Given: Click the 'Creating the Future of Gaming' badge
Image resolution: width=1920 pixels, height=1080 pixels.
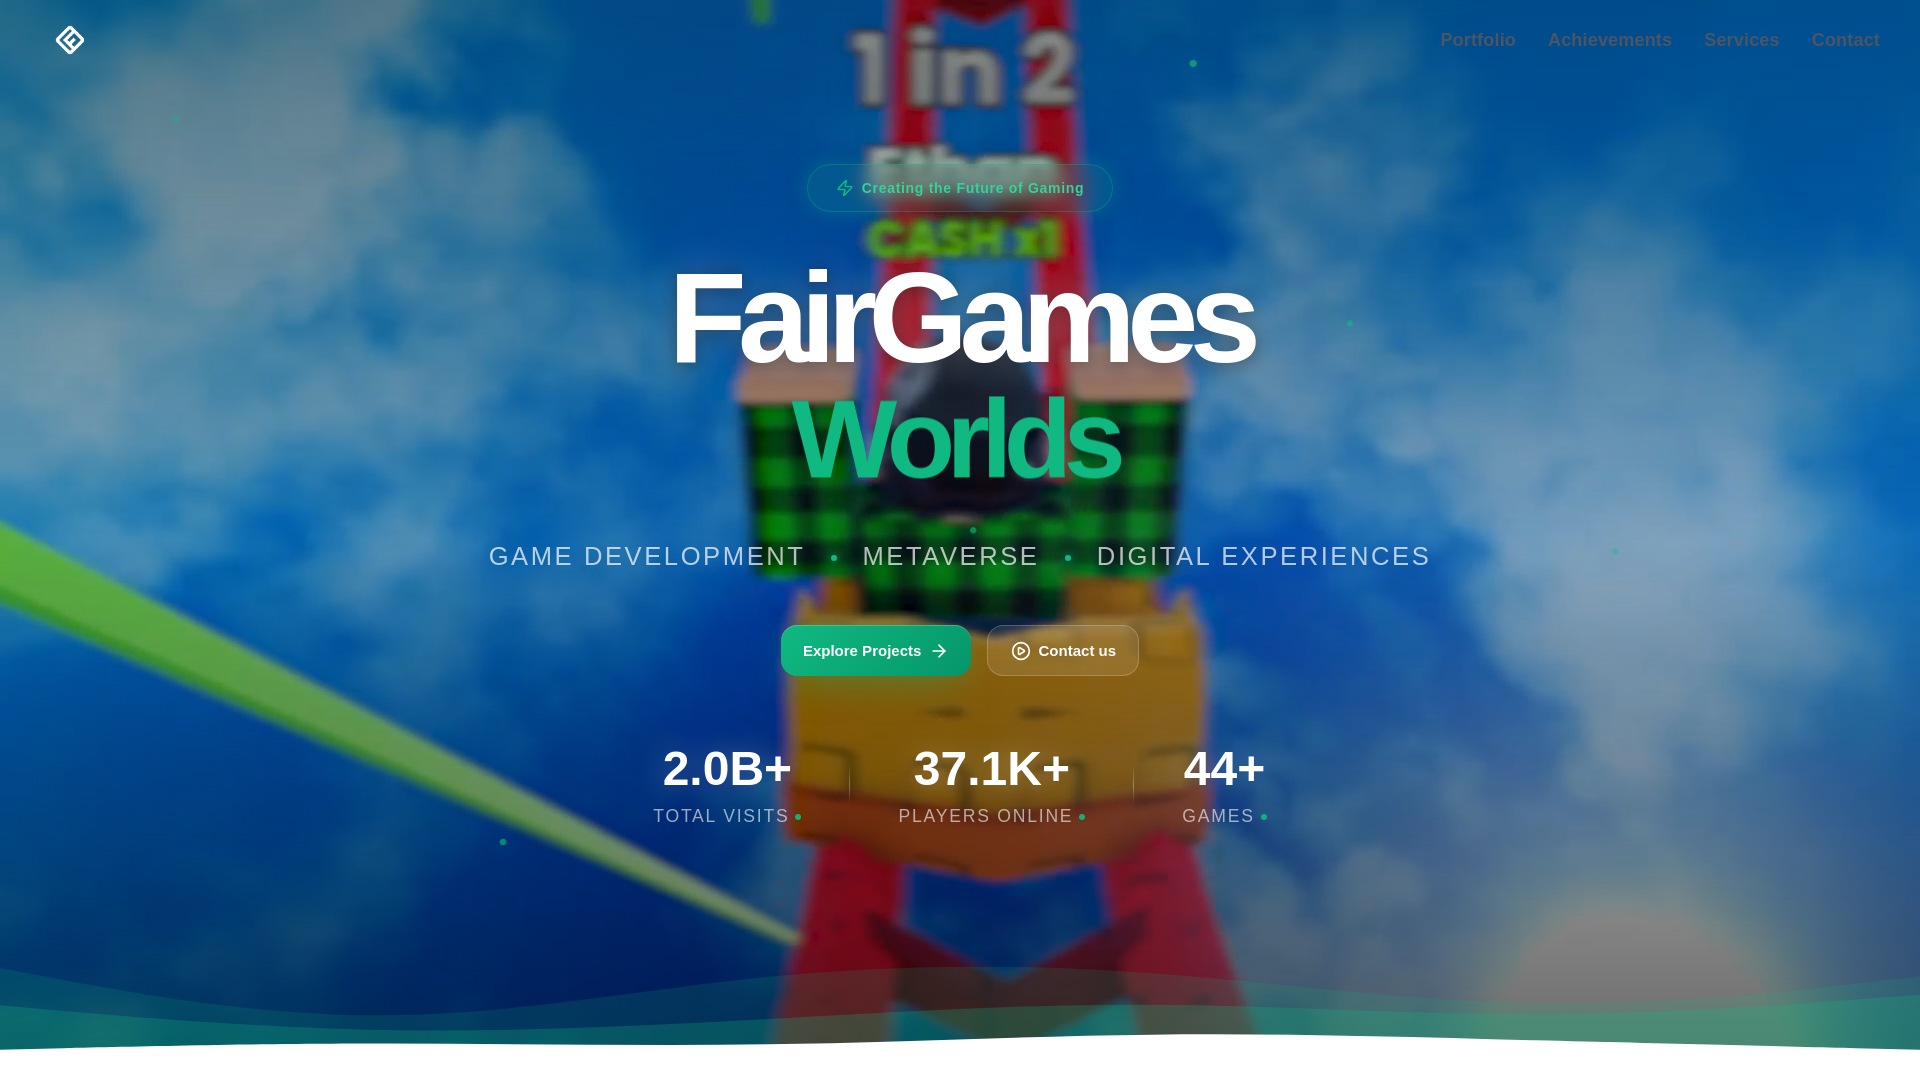Looking at the screenshot, I should (960, 188).
